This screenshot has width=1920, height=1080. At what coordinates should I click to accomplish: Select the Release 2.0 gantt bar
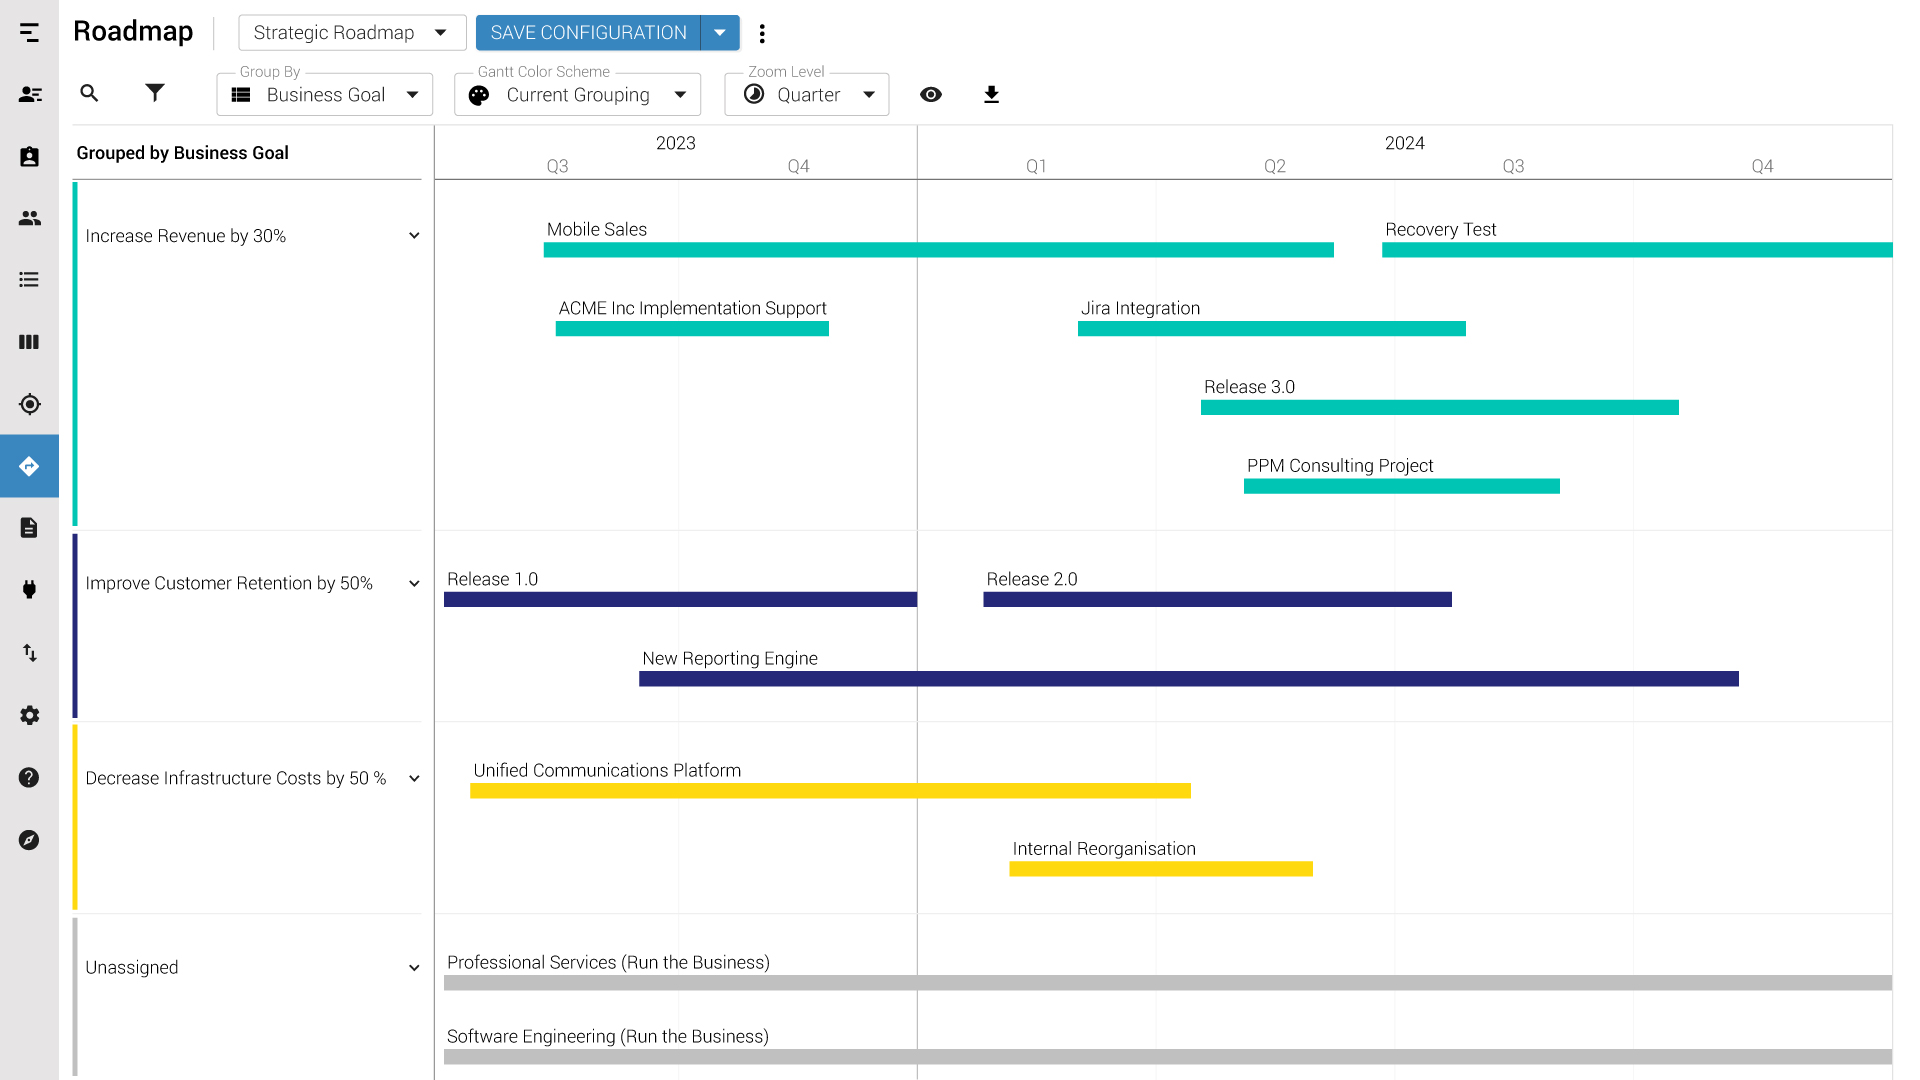coord(1216,599)
